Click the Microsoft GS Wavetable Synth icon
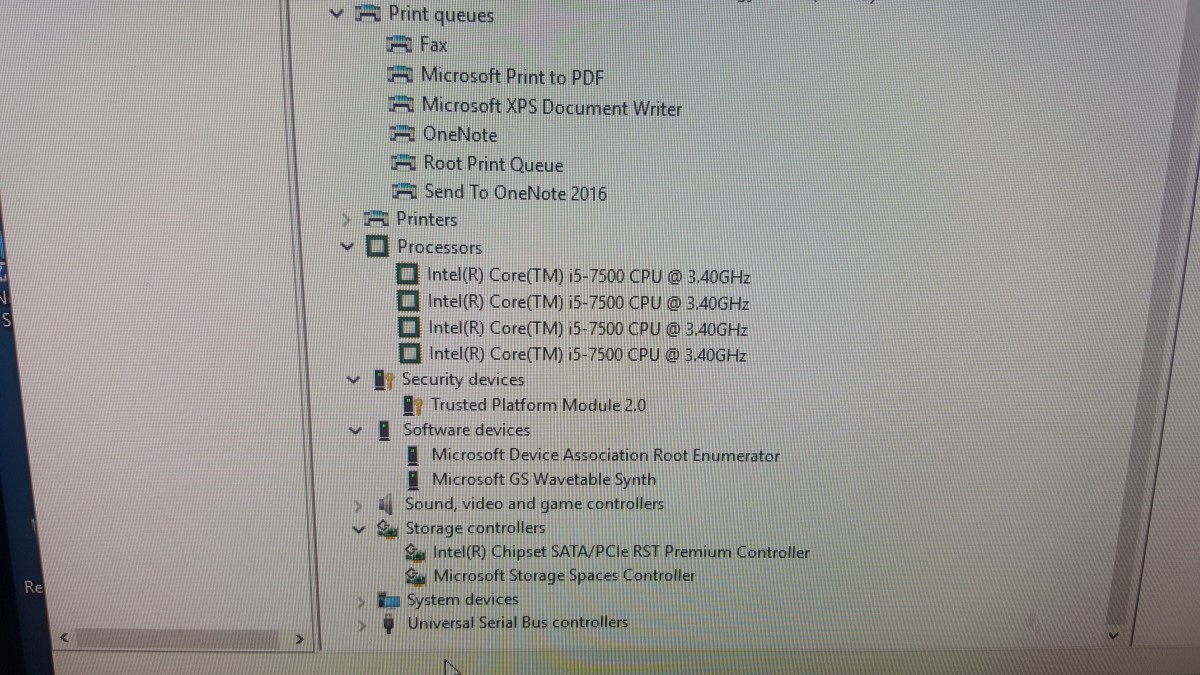The image size is (1200, 675). [414, 480]
